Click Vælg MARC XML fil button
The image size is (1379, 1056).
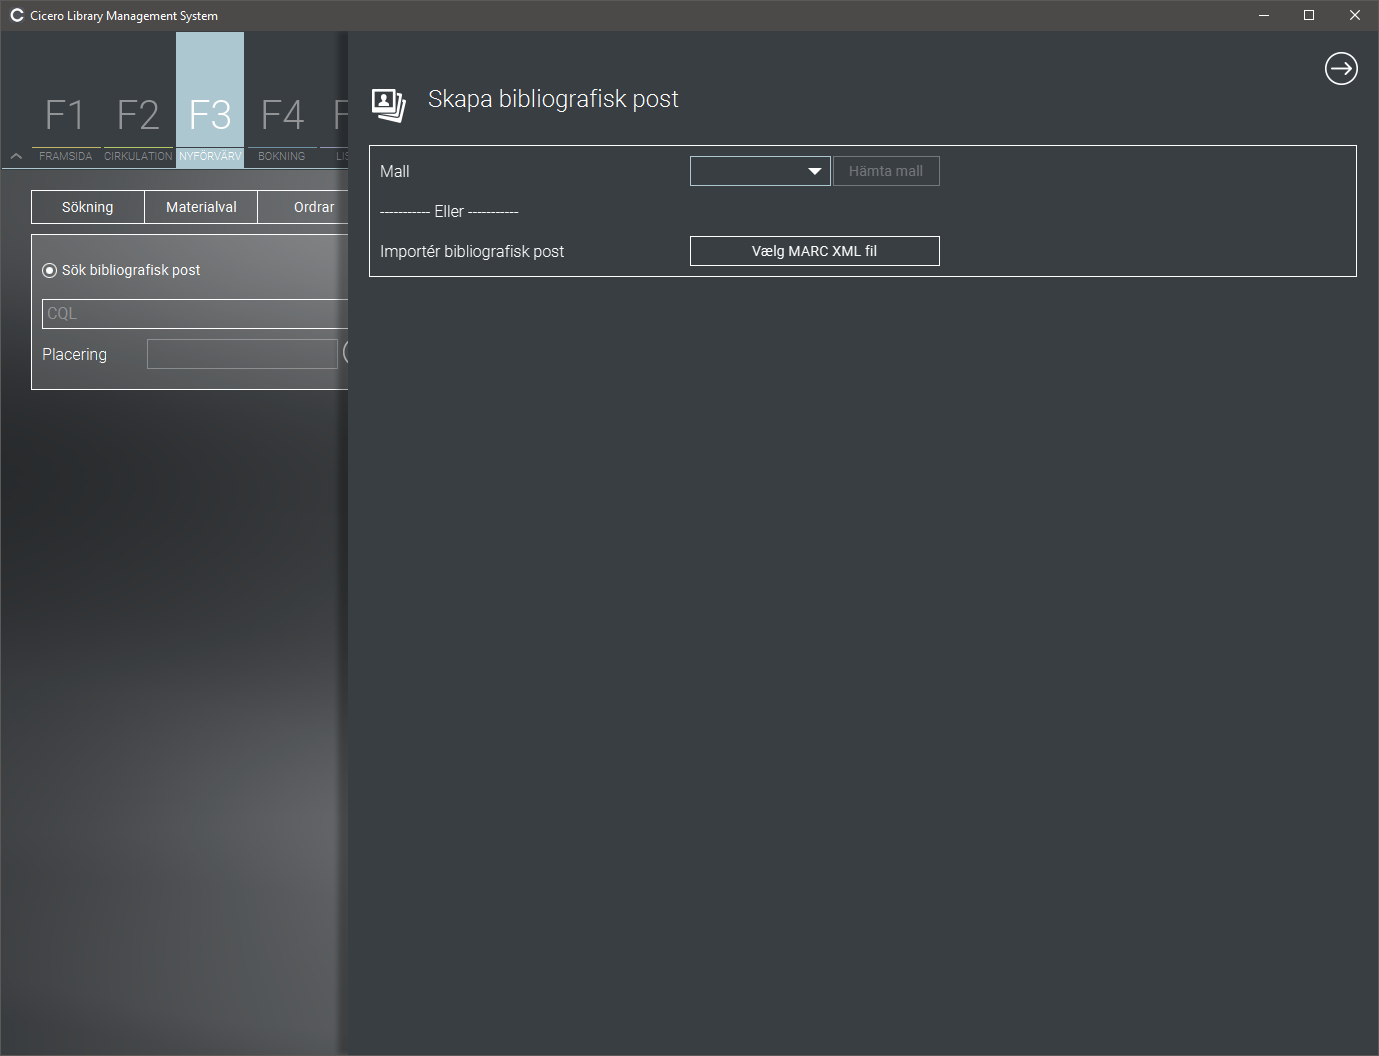(x=815, y=251)
